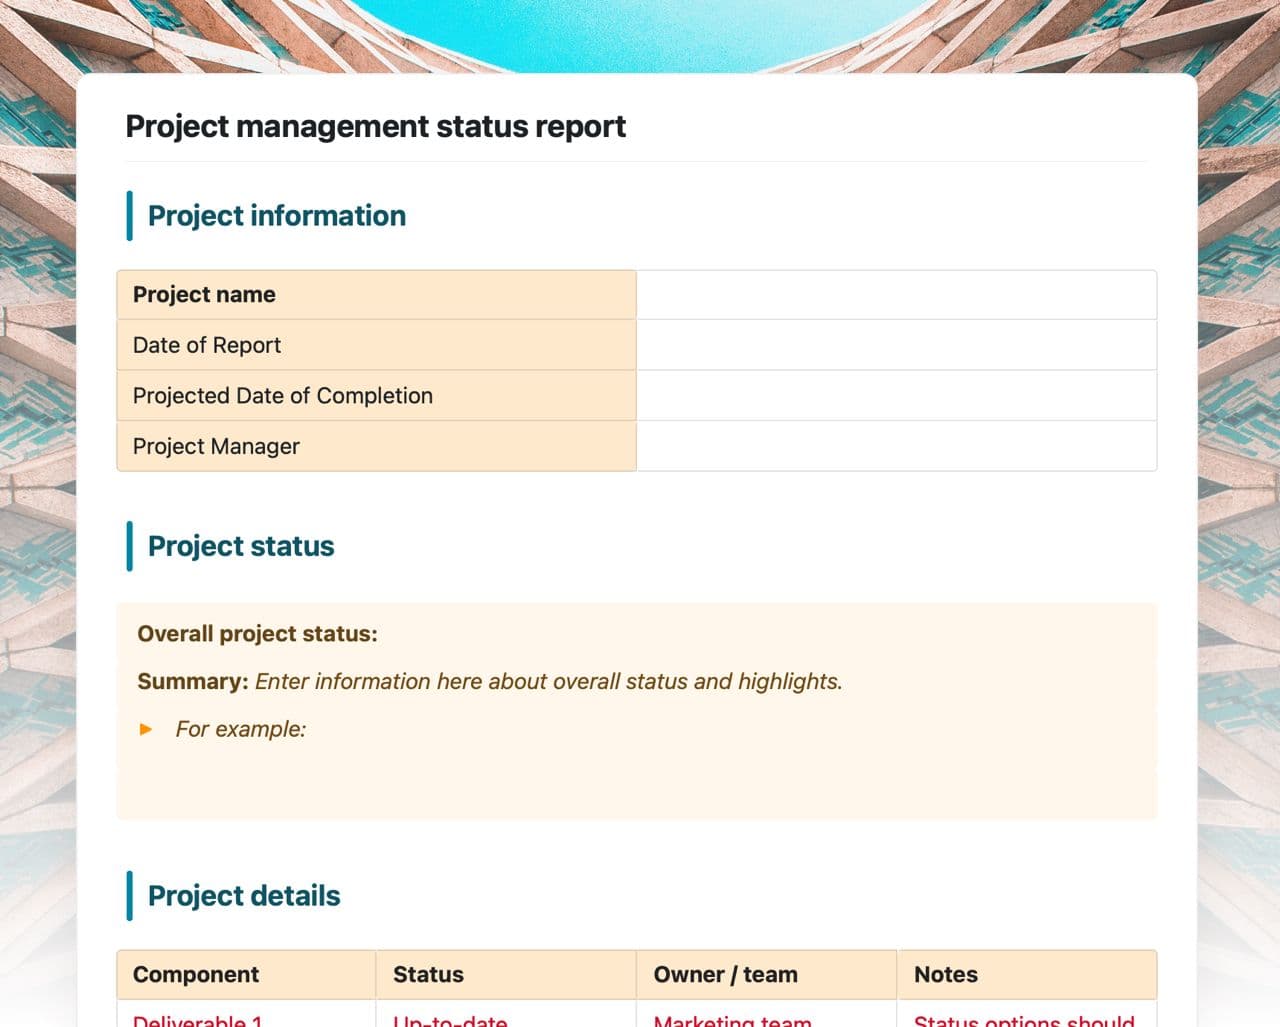This screenshot has height=1027, width=1280.
Task: Click the 'For example:' italic text
Action: (241, 729)
